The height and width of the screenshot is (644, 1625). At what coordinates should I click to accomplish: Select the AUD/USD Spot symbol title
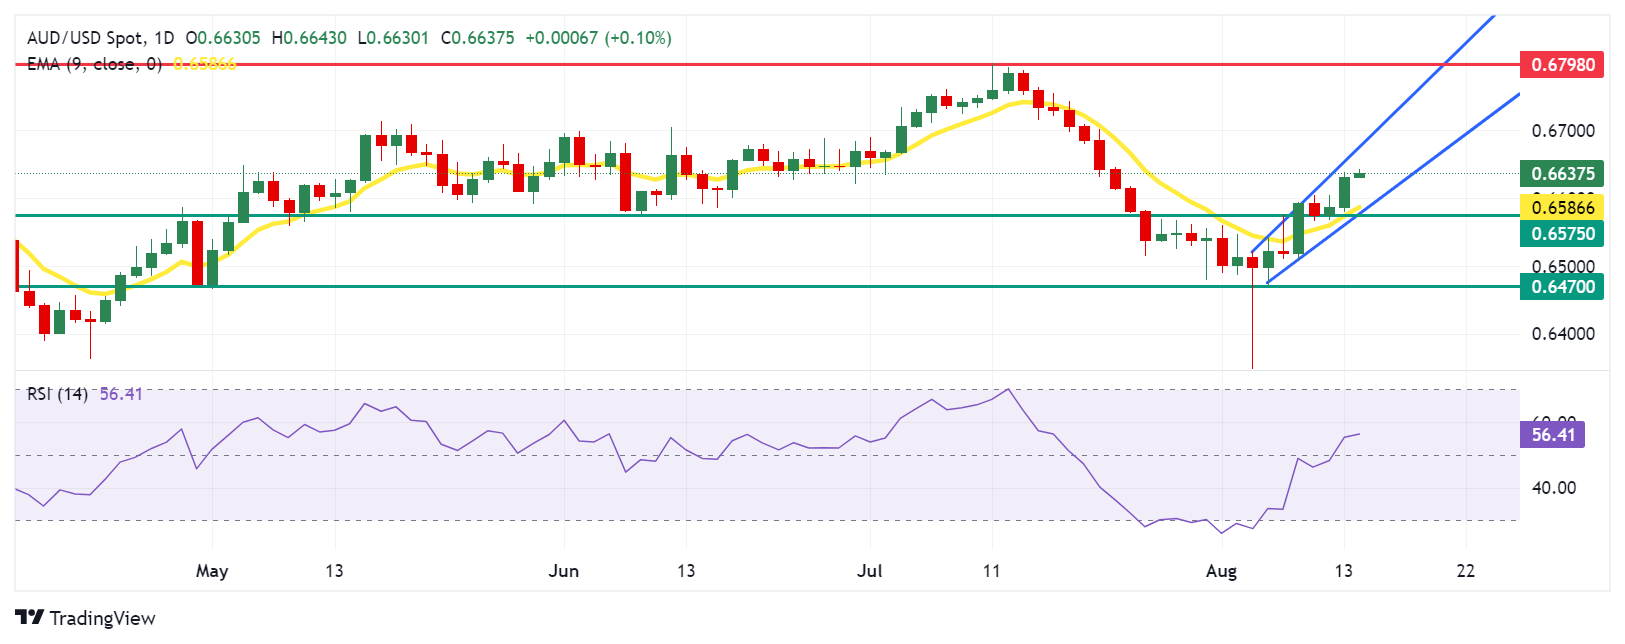(x=85, y=38)
